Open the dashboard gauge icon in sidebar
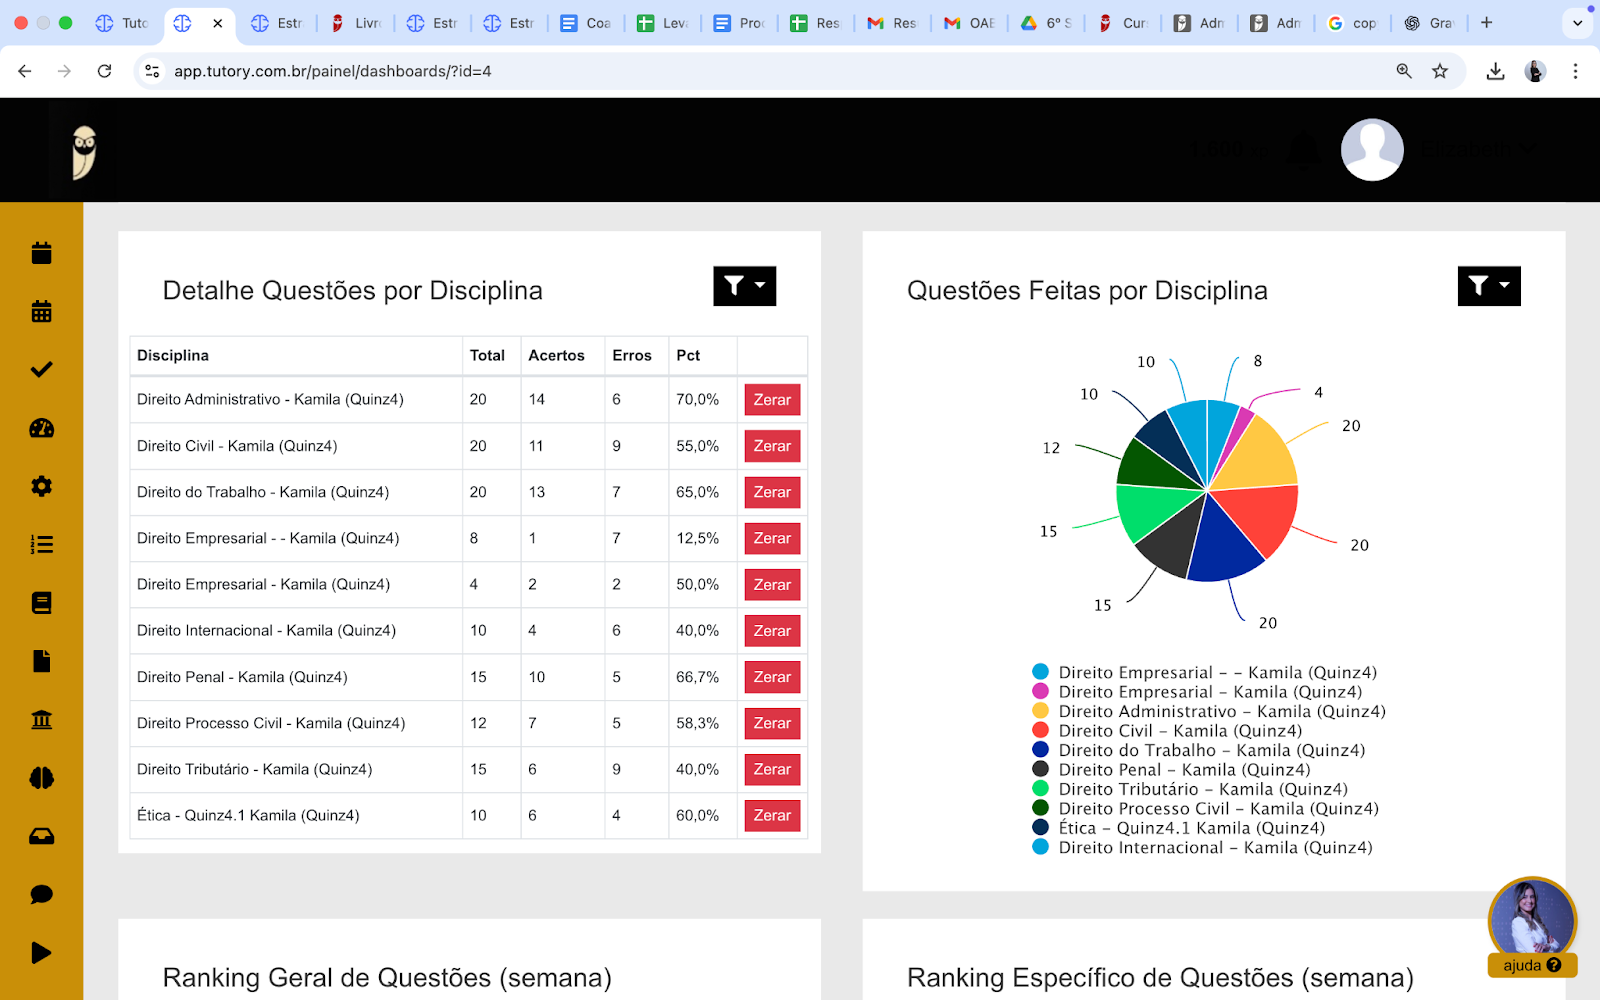The height and width of the screenshot is (1000, 1600). [x=41, y=428]
